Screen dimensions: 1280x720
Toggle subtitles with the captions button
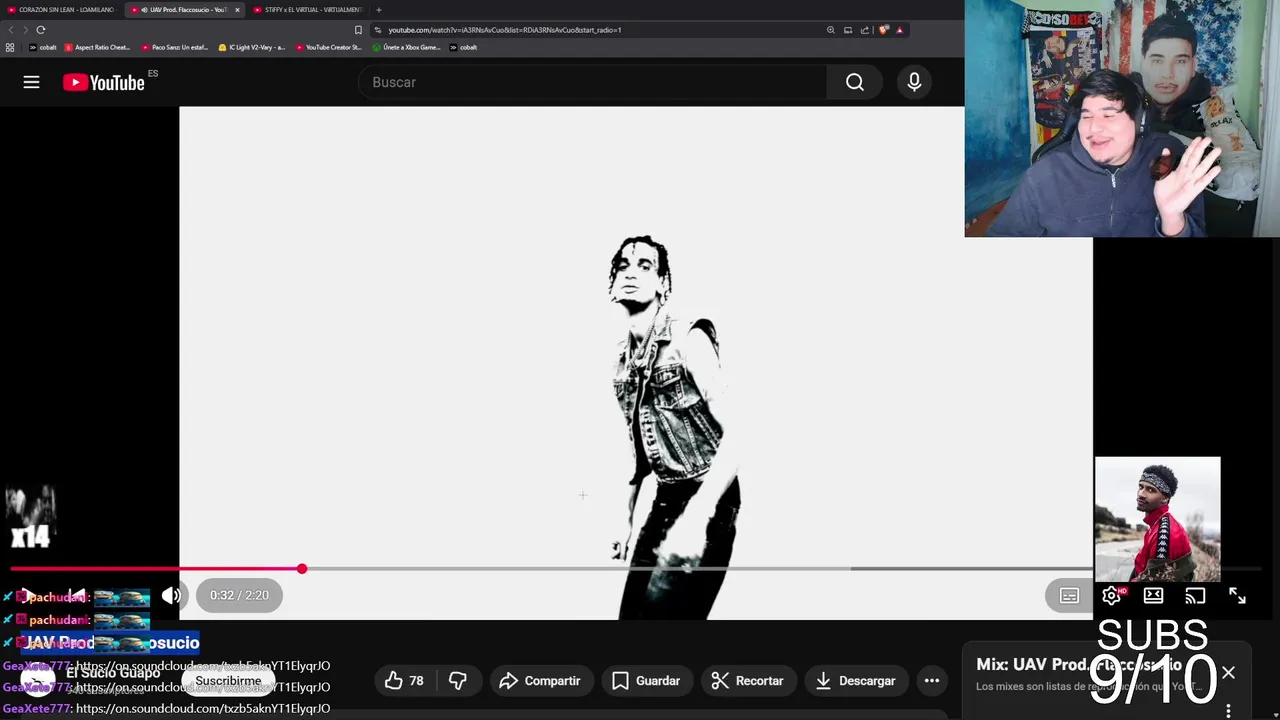[x=1069, y=596]
